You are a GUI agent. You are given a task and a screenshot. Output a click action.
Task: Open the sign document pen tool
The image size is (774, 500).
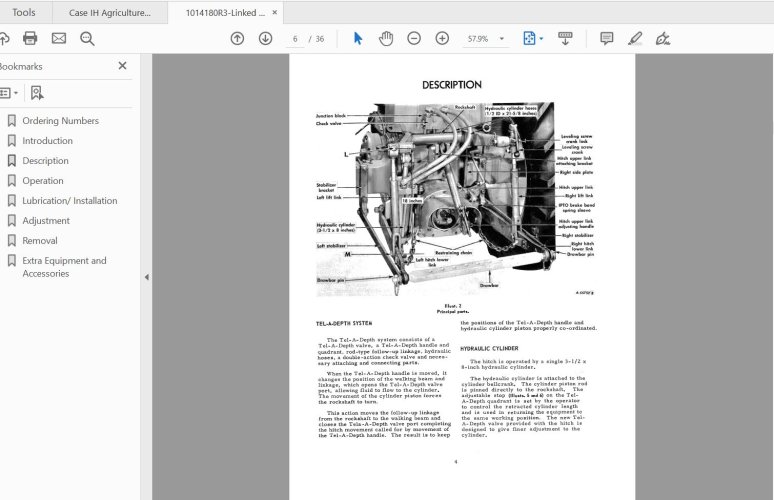coord(663,38)
